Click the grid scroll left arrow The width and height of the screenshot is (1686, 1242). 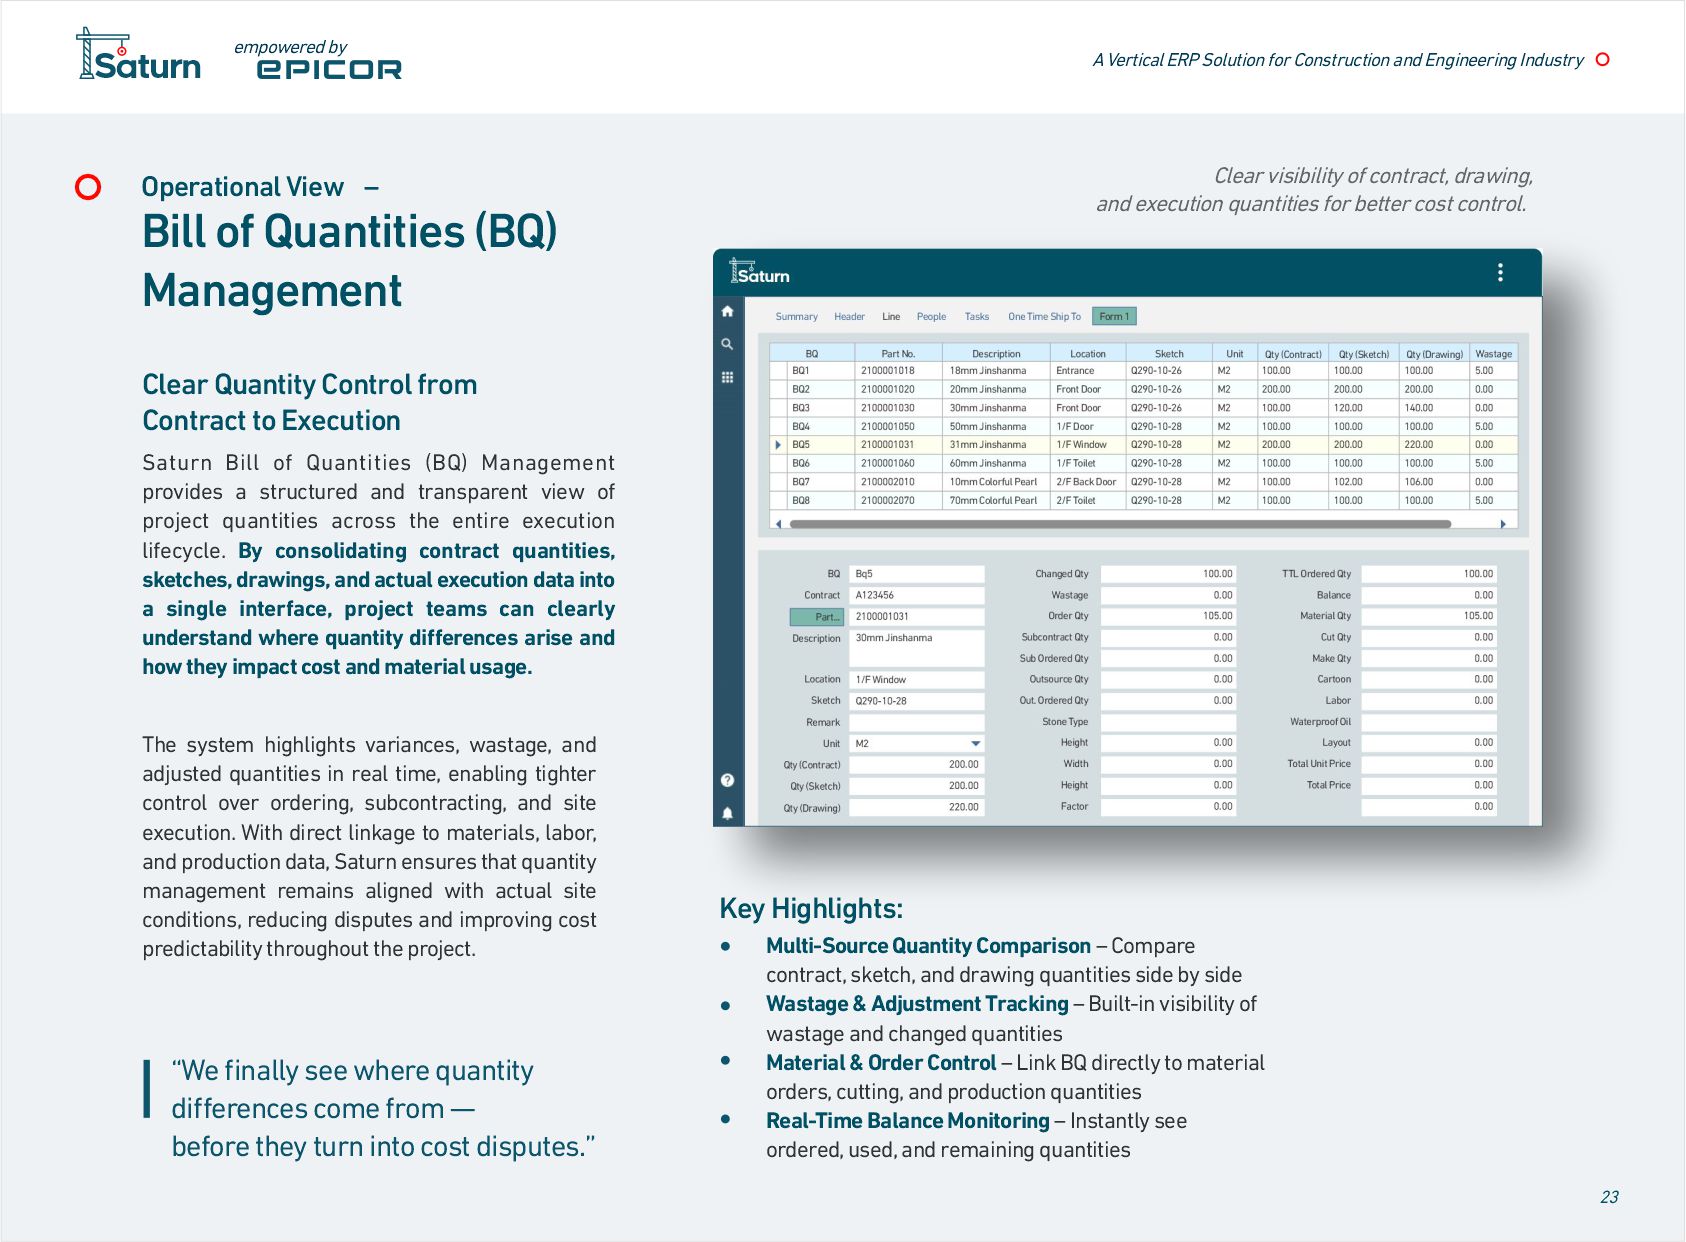779,524
